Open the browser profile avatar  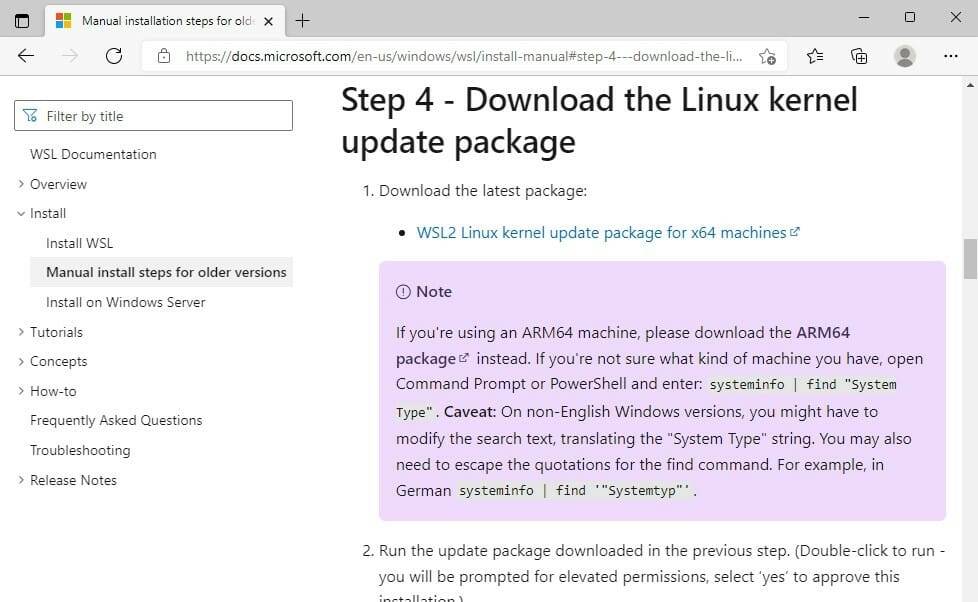(x=903, y=56)
